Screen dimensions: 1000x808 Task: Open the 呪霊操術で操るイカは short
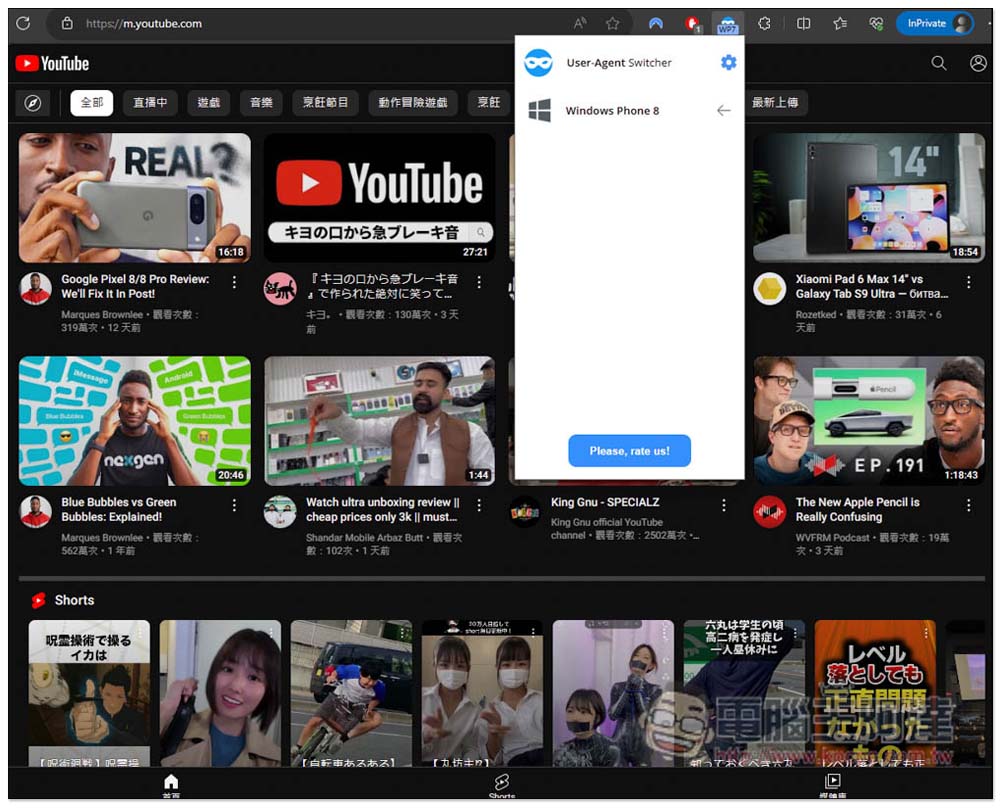tap(89, 693)
